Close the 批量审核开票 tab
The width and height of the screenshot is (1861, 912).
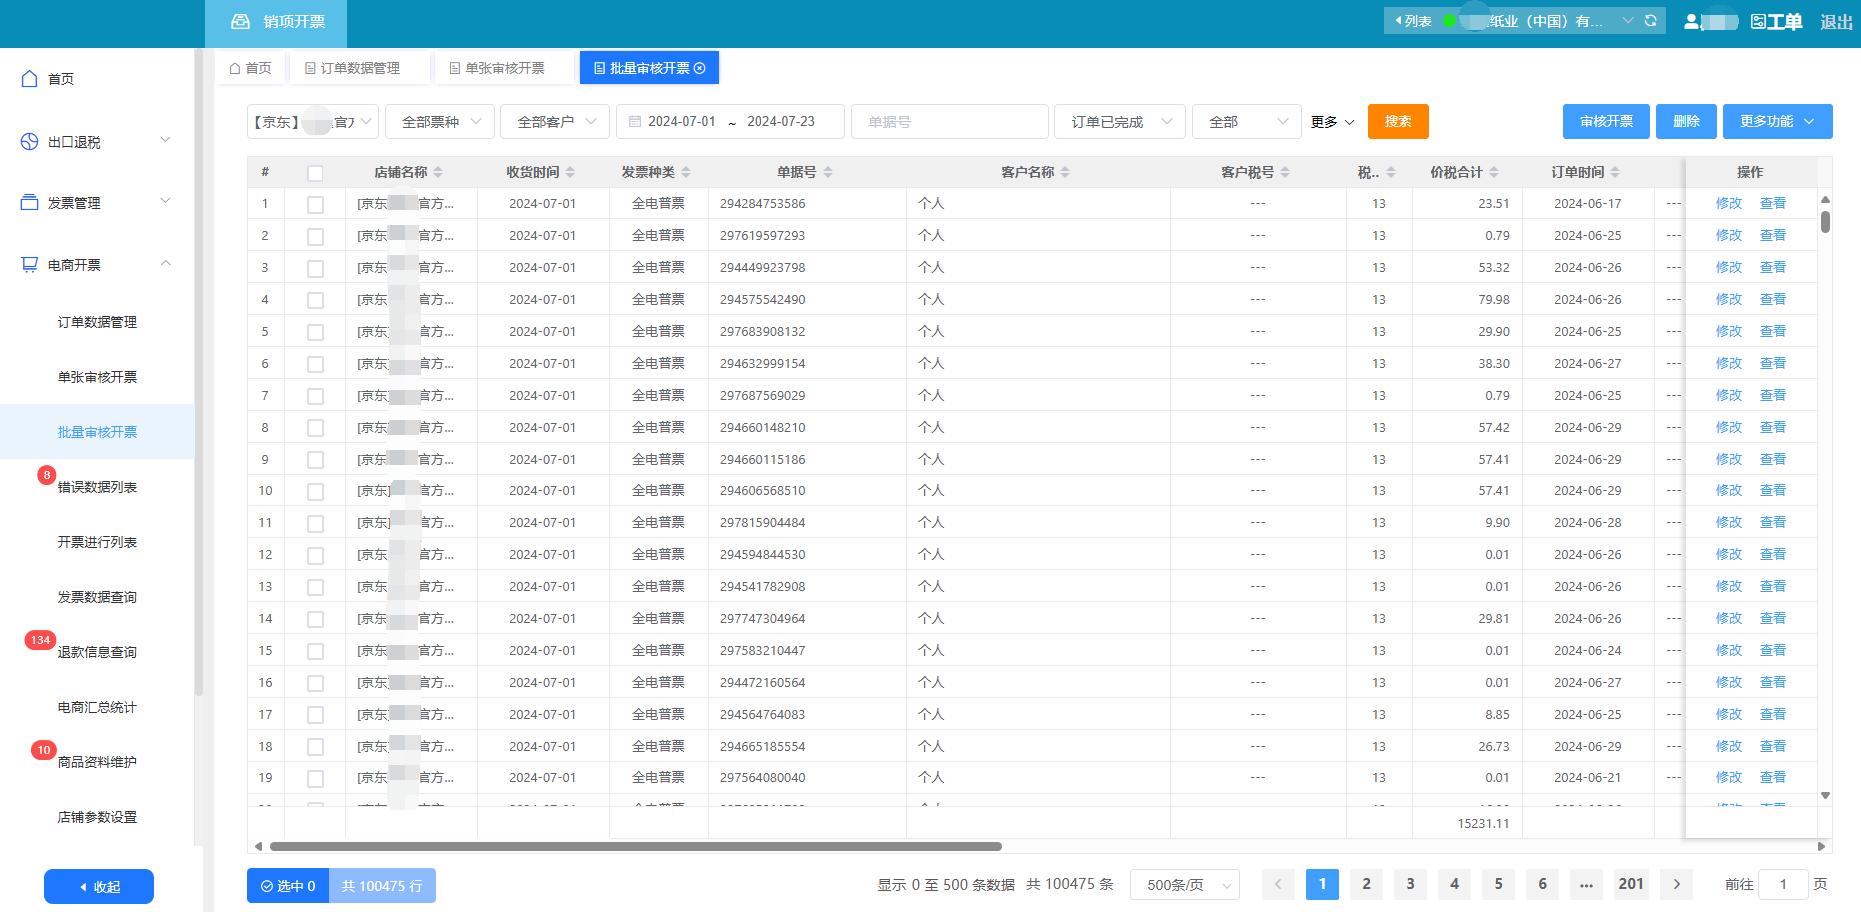point(700,68)
